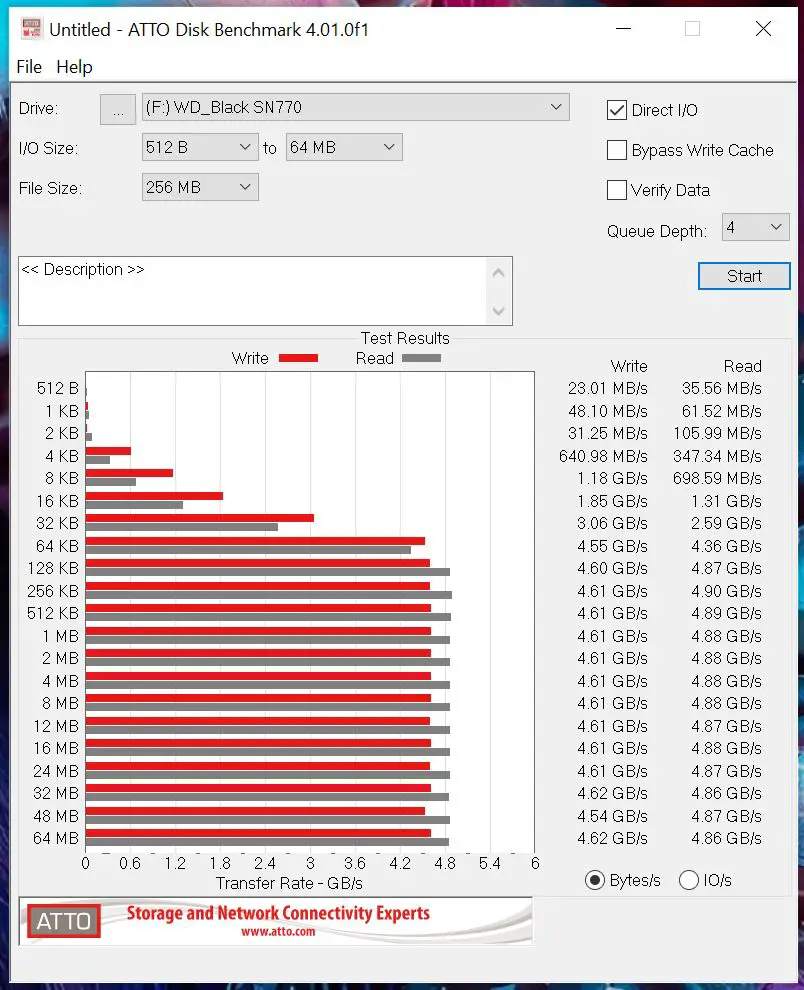Click the 512 B row label in chart

point(57,388)
